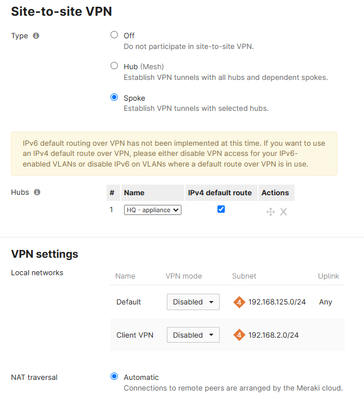Click the Name column header in Hubs table
Image resolution: width=364 pixels, height=399 pixels.
tap(134, 193)
